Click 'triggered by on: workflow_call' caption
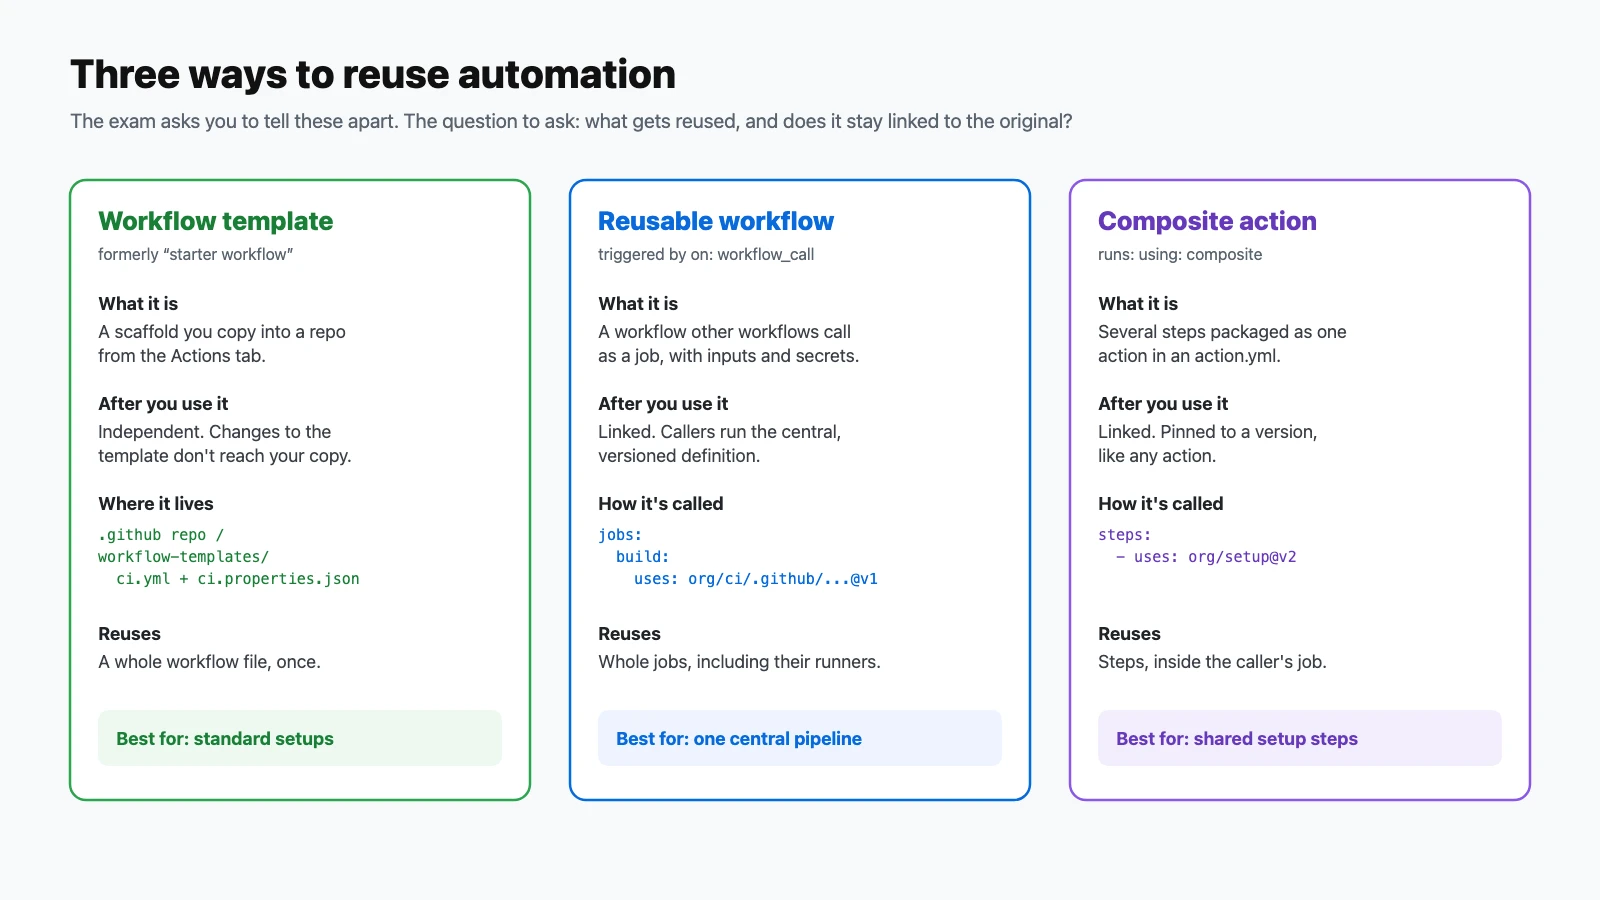The image size is (1600, 900). pyautogui.click(x=706, y=255)
